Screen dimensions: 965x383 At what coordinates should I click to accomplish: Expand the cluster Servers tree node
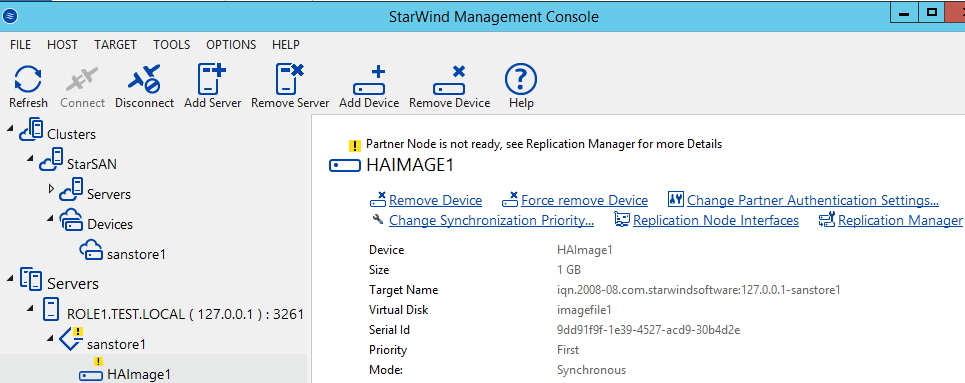50,188
